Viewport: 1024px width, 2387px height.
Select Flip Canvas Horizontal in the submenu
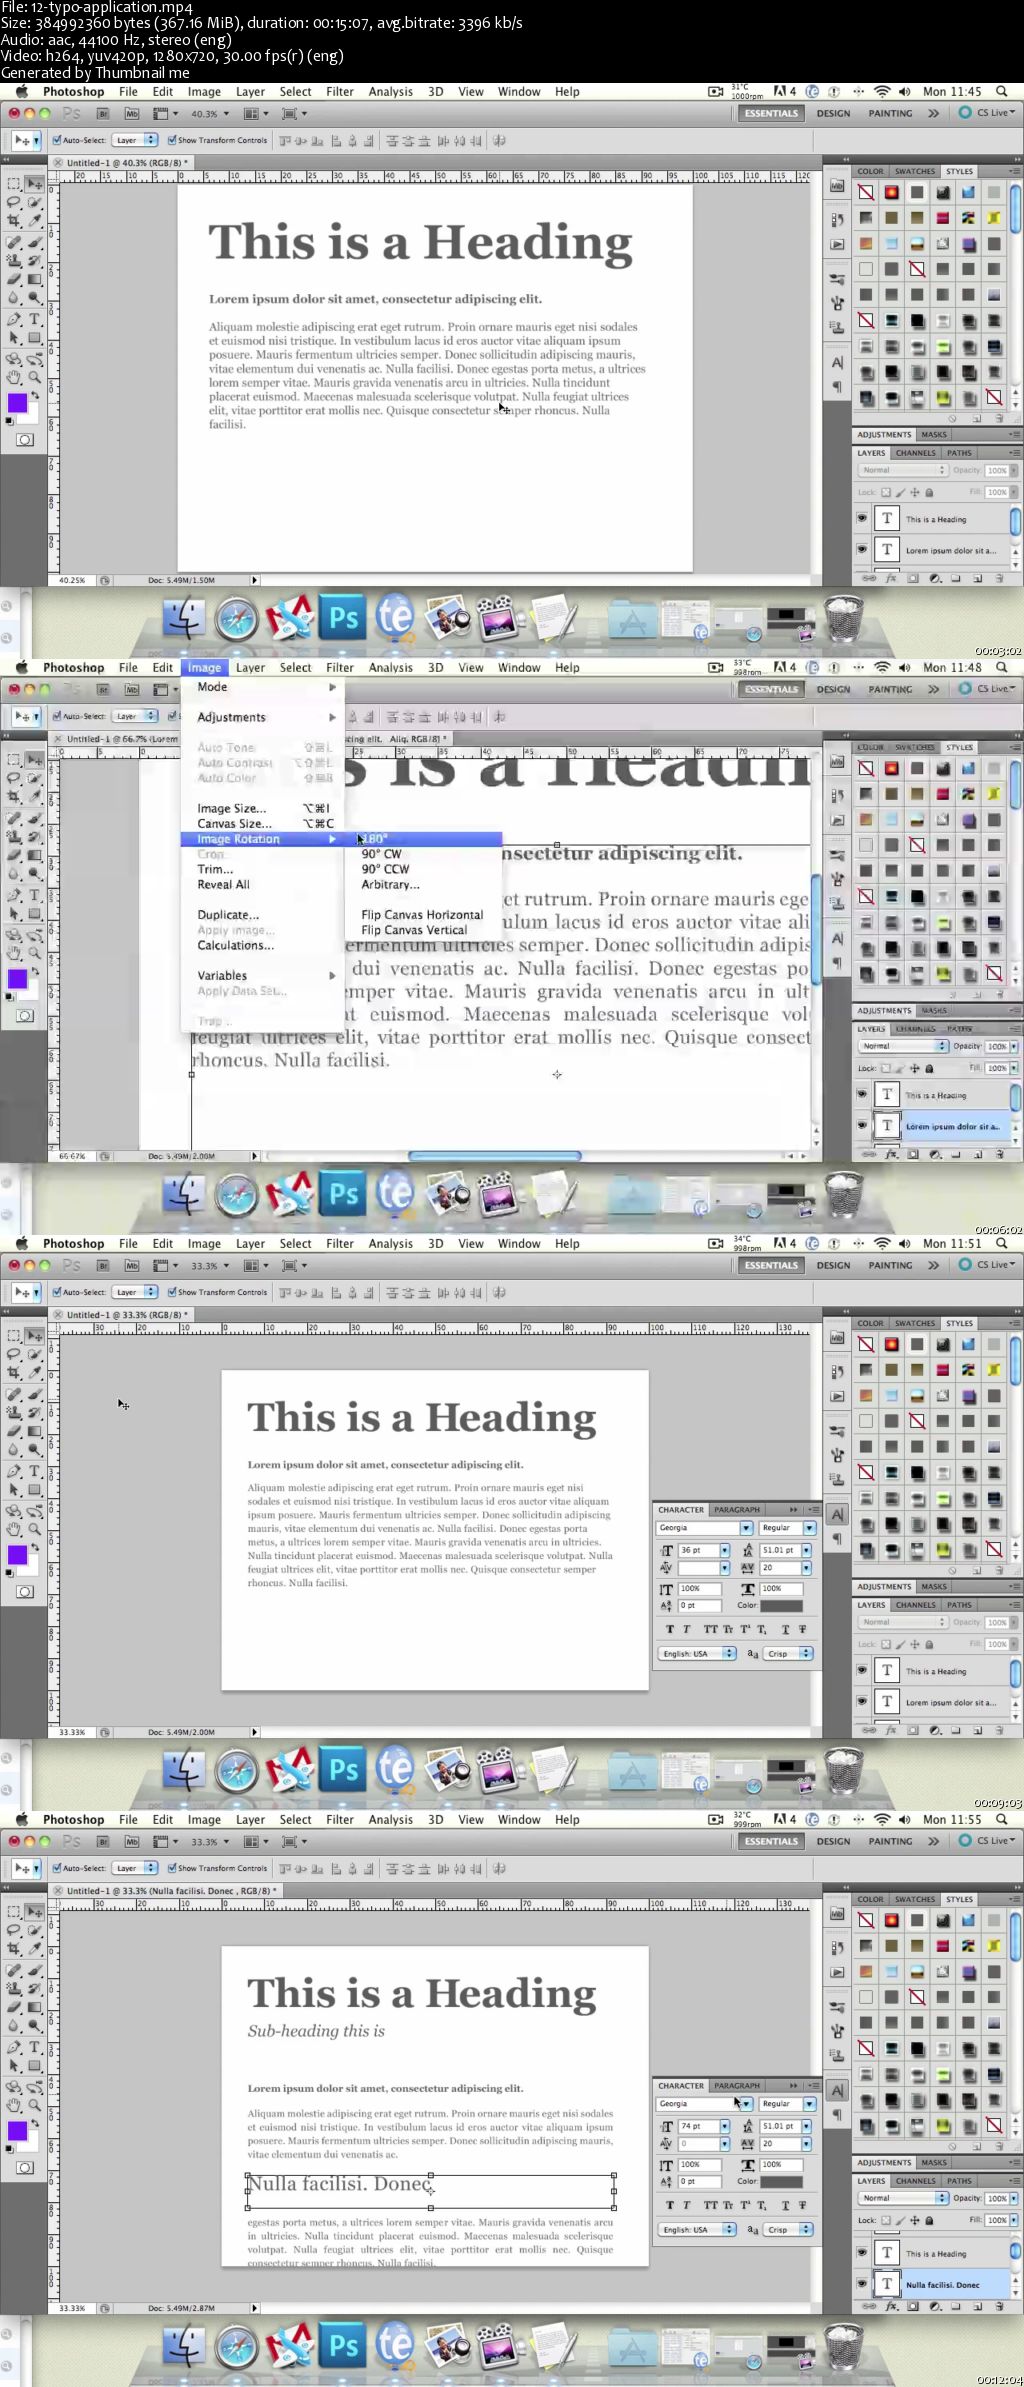click(x=422, y=915)
